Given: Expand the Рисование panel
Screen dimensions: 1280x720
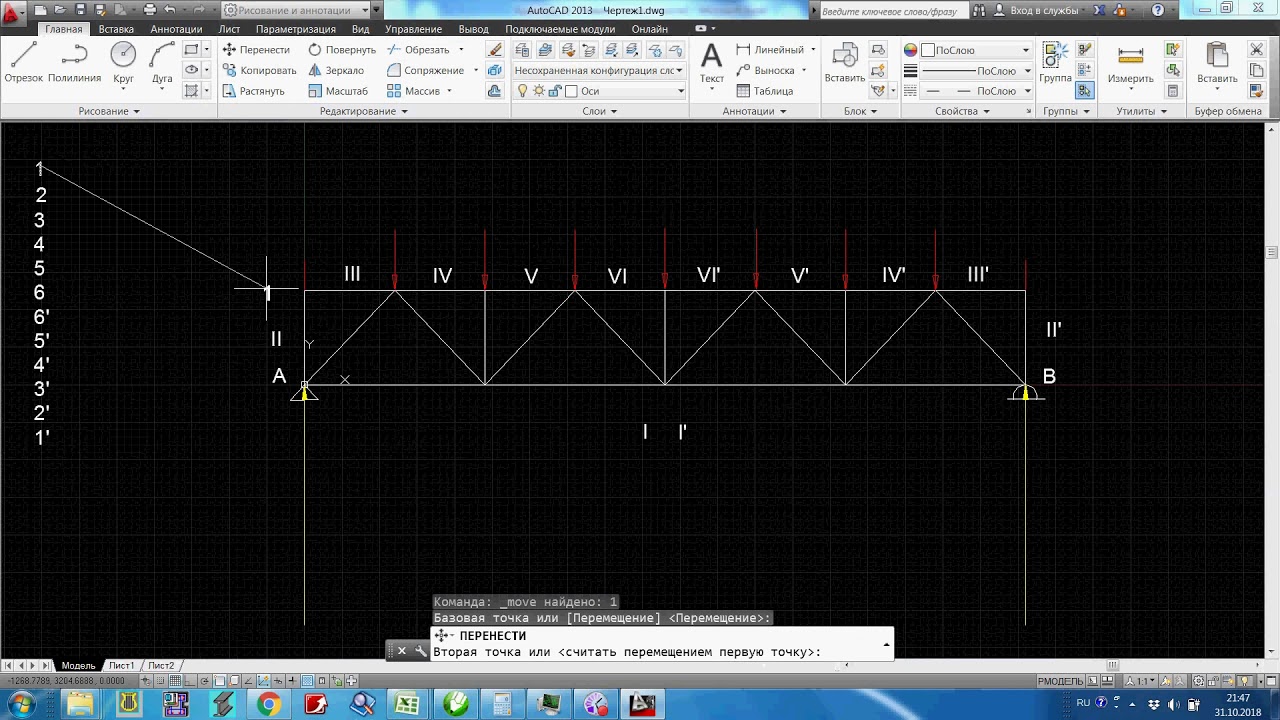Looking at the screenshot, I should tap(109, 111).
